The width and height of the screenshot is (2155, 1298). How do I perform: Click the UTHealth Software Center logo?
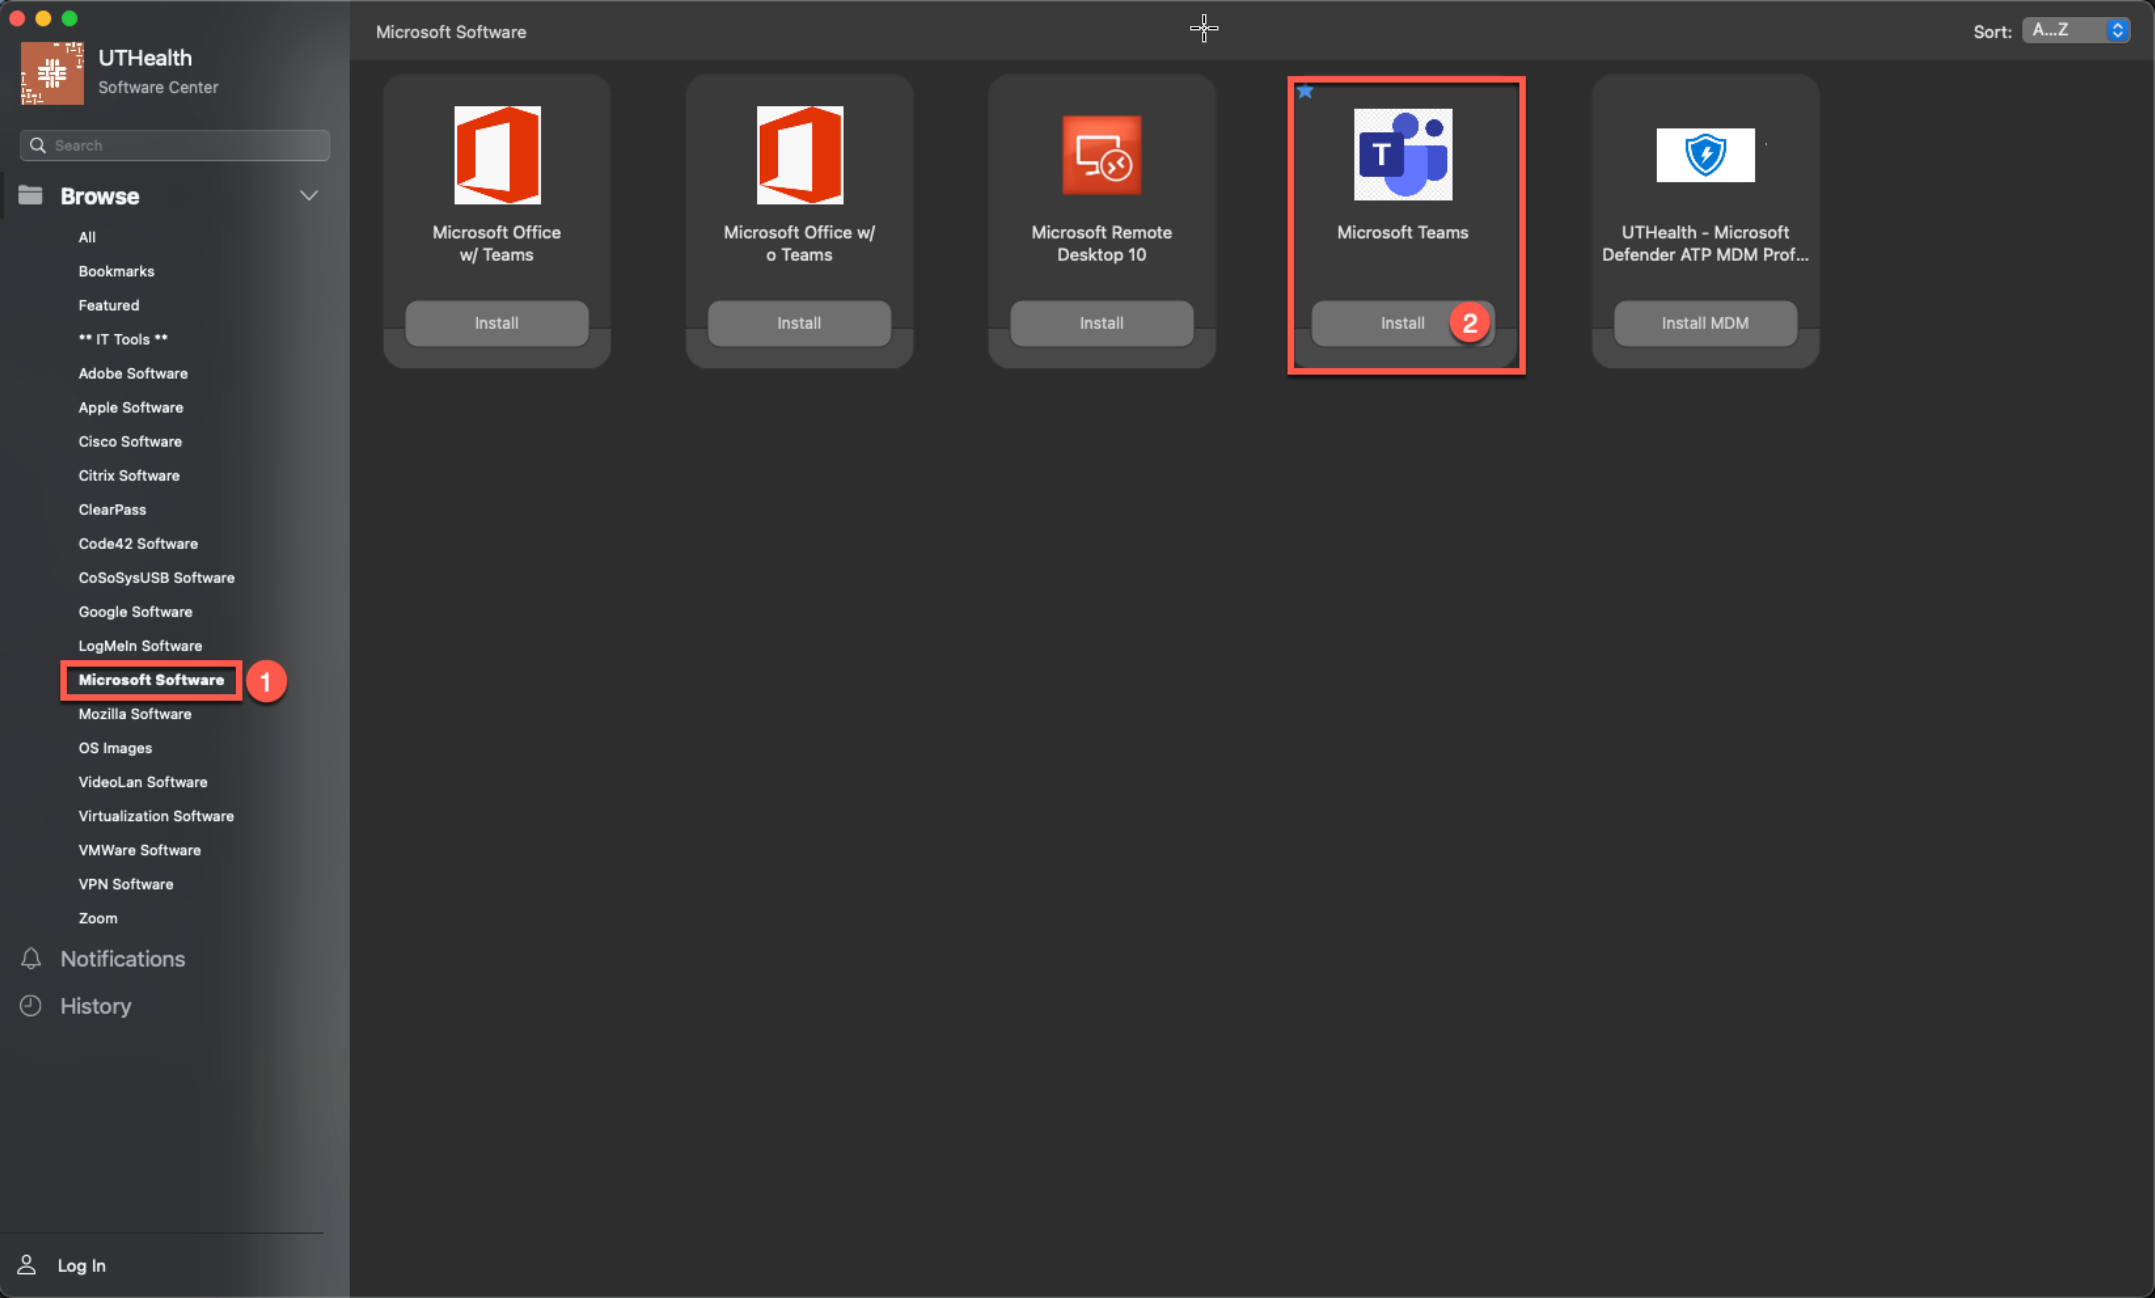click(x=52, y=73)
